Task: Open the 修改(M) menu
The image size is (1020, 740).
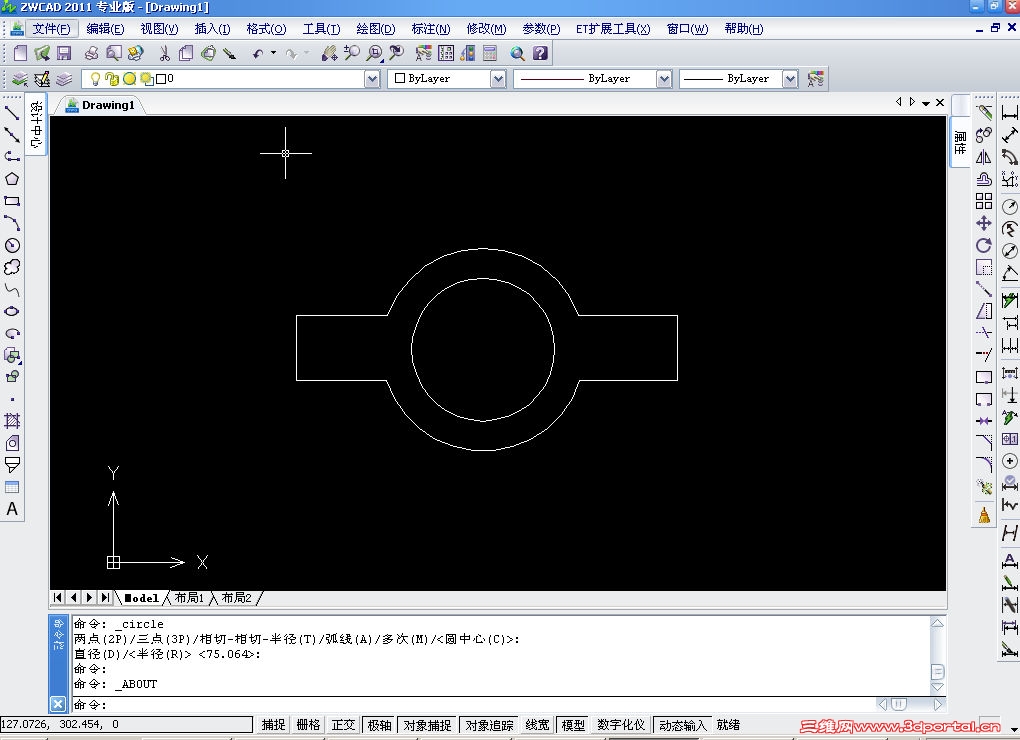Action: [486, 29]
